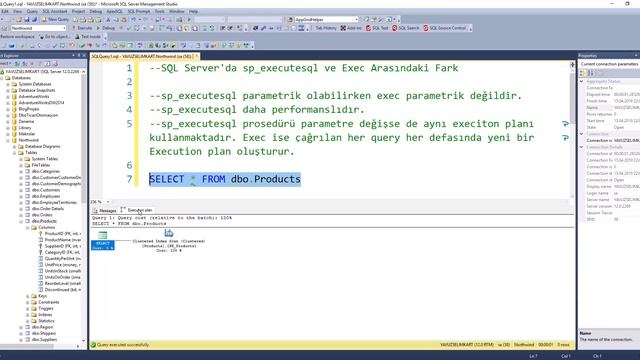
Task: Collapse the Aggregate Status properties section
Action: coord(582,82)
